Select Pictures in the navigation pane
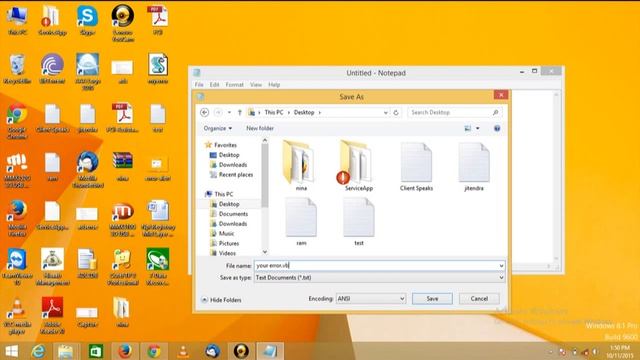This screenshot has height=360, width=640. point(224,243)
